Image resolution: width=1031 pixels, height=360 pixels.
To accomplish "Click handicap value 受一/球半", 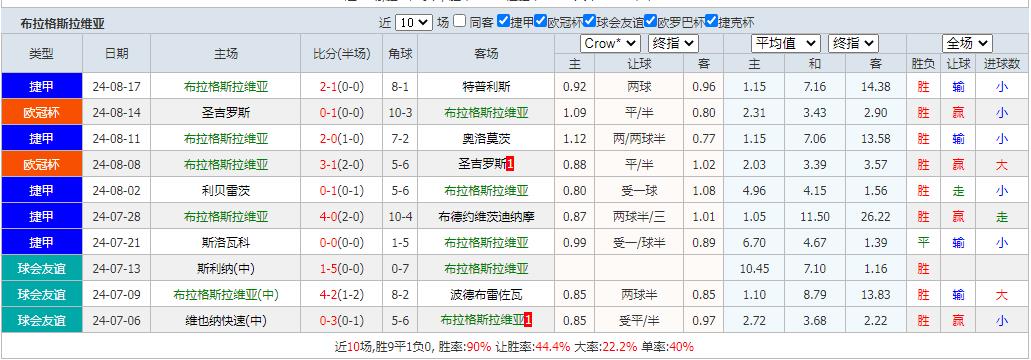I will pyautogui.click(x=638, y=242).
